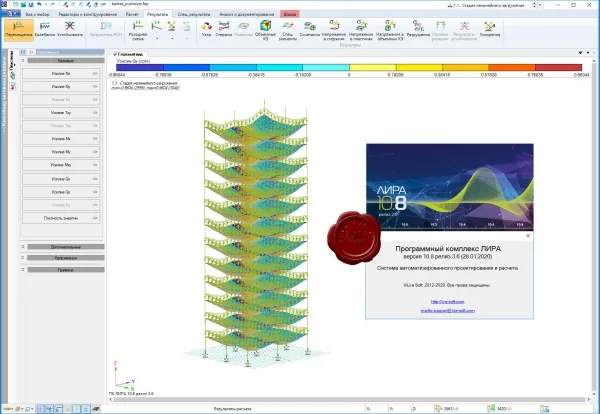Open the Спец. результаты tab
Screen dimensions: 600x414
click(x=194, y=14)
